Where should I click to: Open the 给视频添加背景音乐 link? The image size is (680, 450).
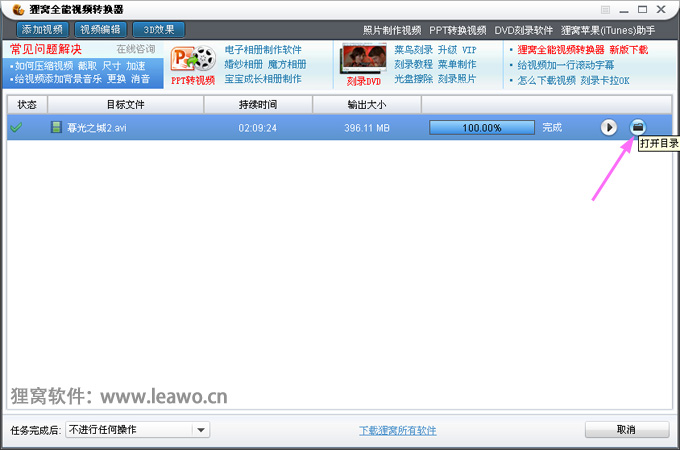[x=58, y=79]
